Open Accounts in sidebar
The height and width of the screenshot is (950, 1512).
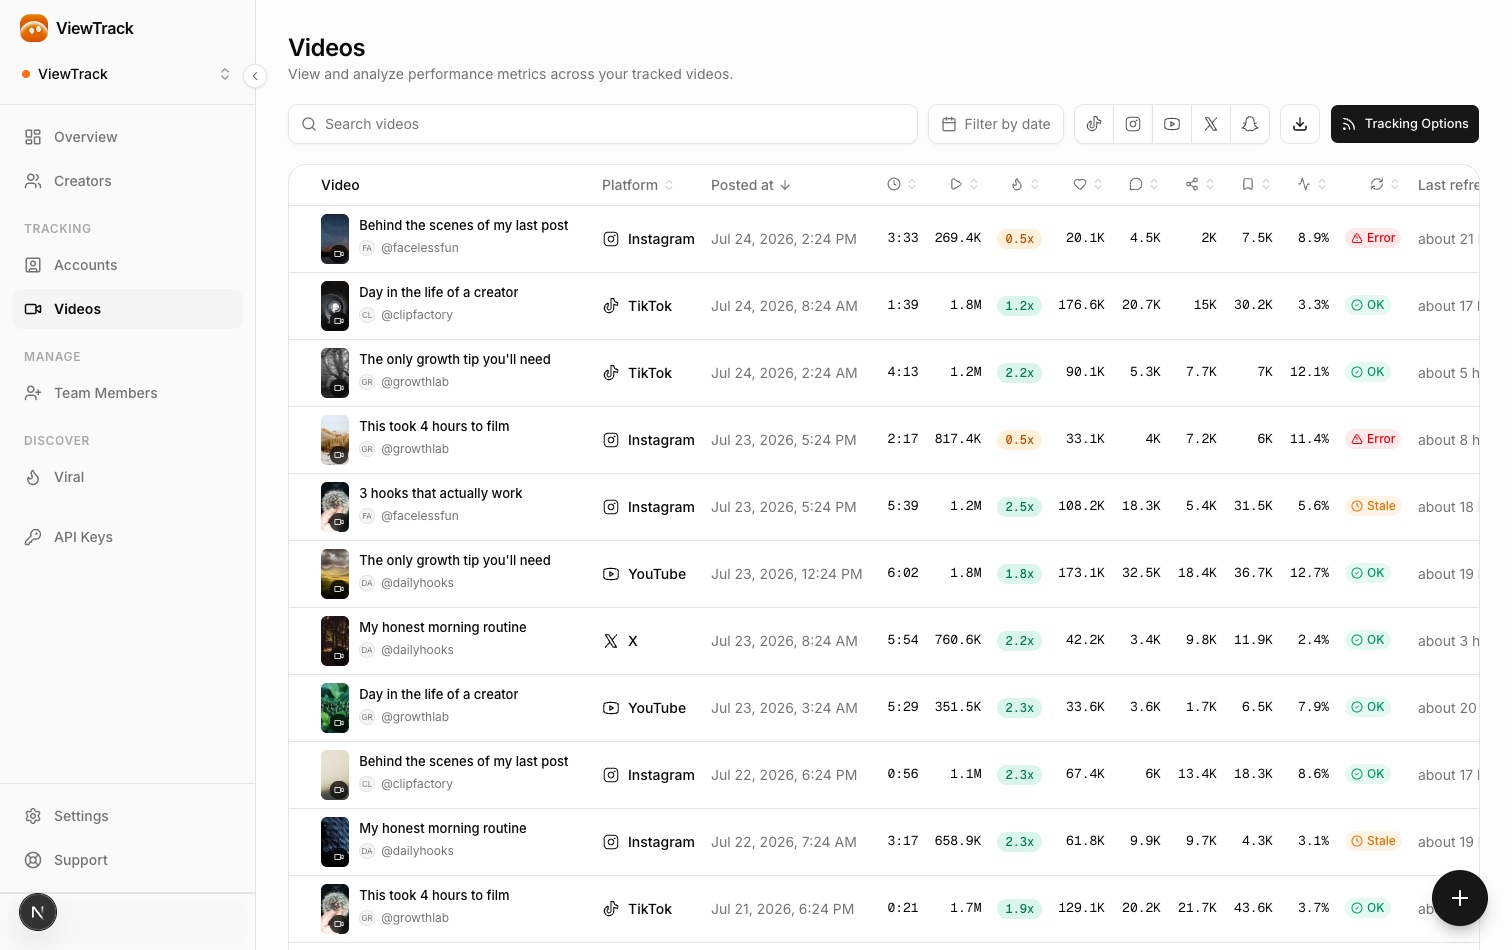pyautogui.click(x=127, y=265)
